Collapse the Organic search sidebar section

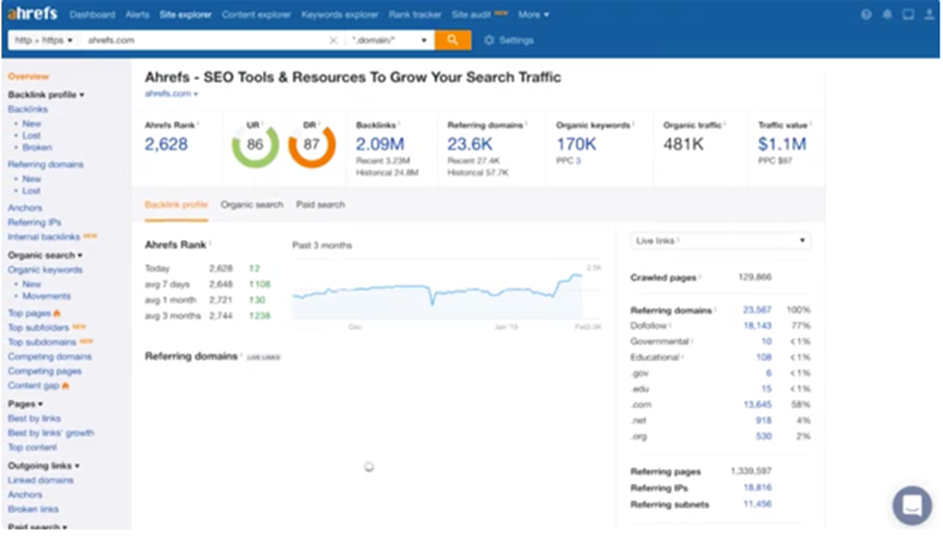pyautogui.click(x=45, y=256)
